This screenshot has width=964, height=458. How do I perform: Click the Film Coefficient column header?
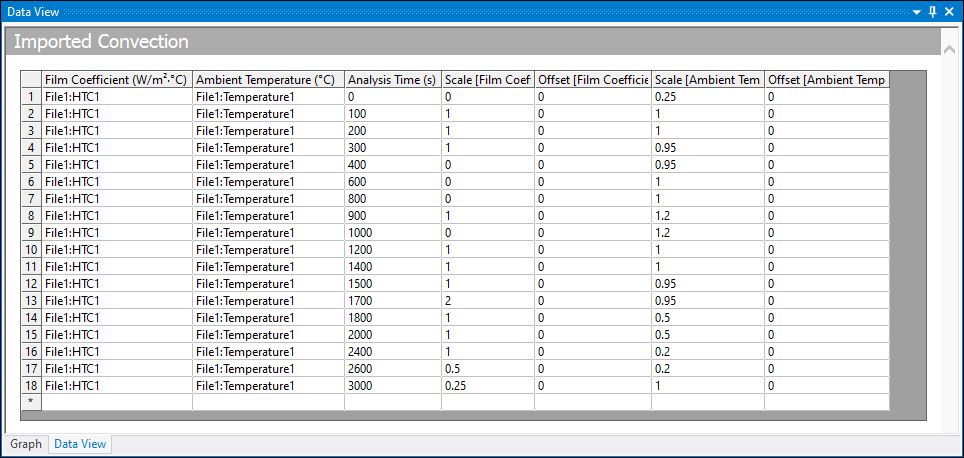point(116,80)
